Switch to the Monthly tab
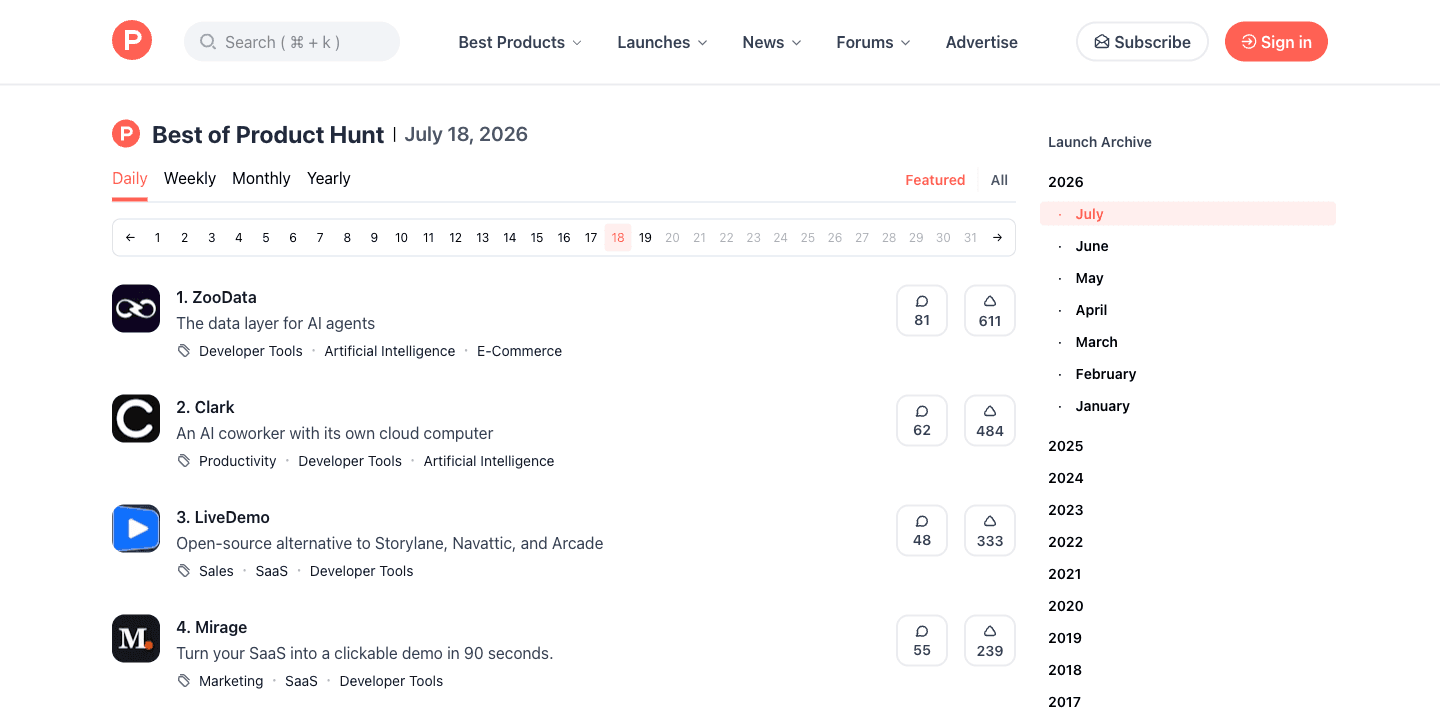Viewport: 1440px width, 720px height. point(261,178)
